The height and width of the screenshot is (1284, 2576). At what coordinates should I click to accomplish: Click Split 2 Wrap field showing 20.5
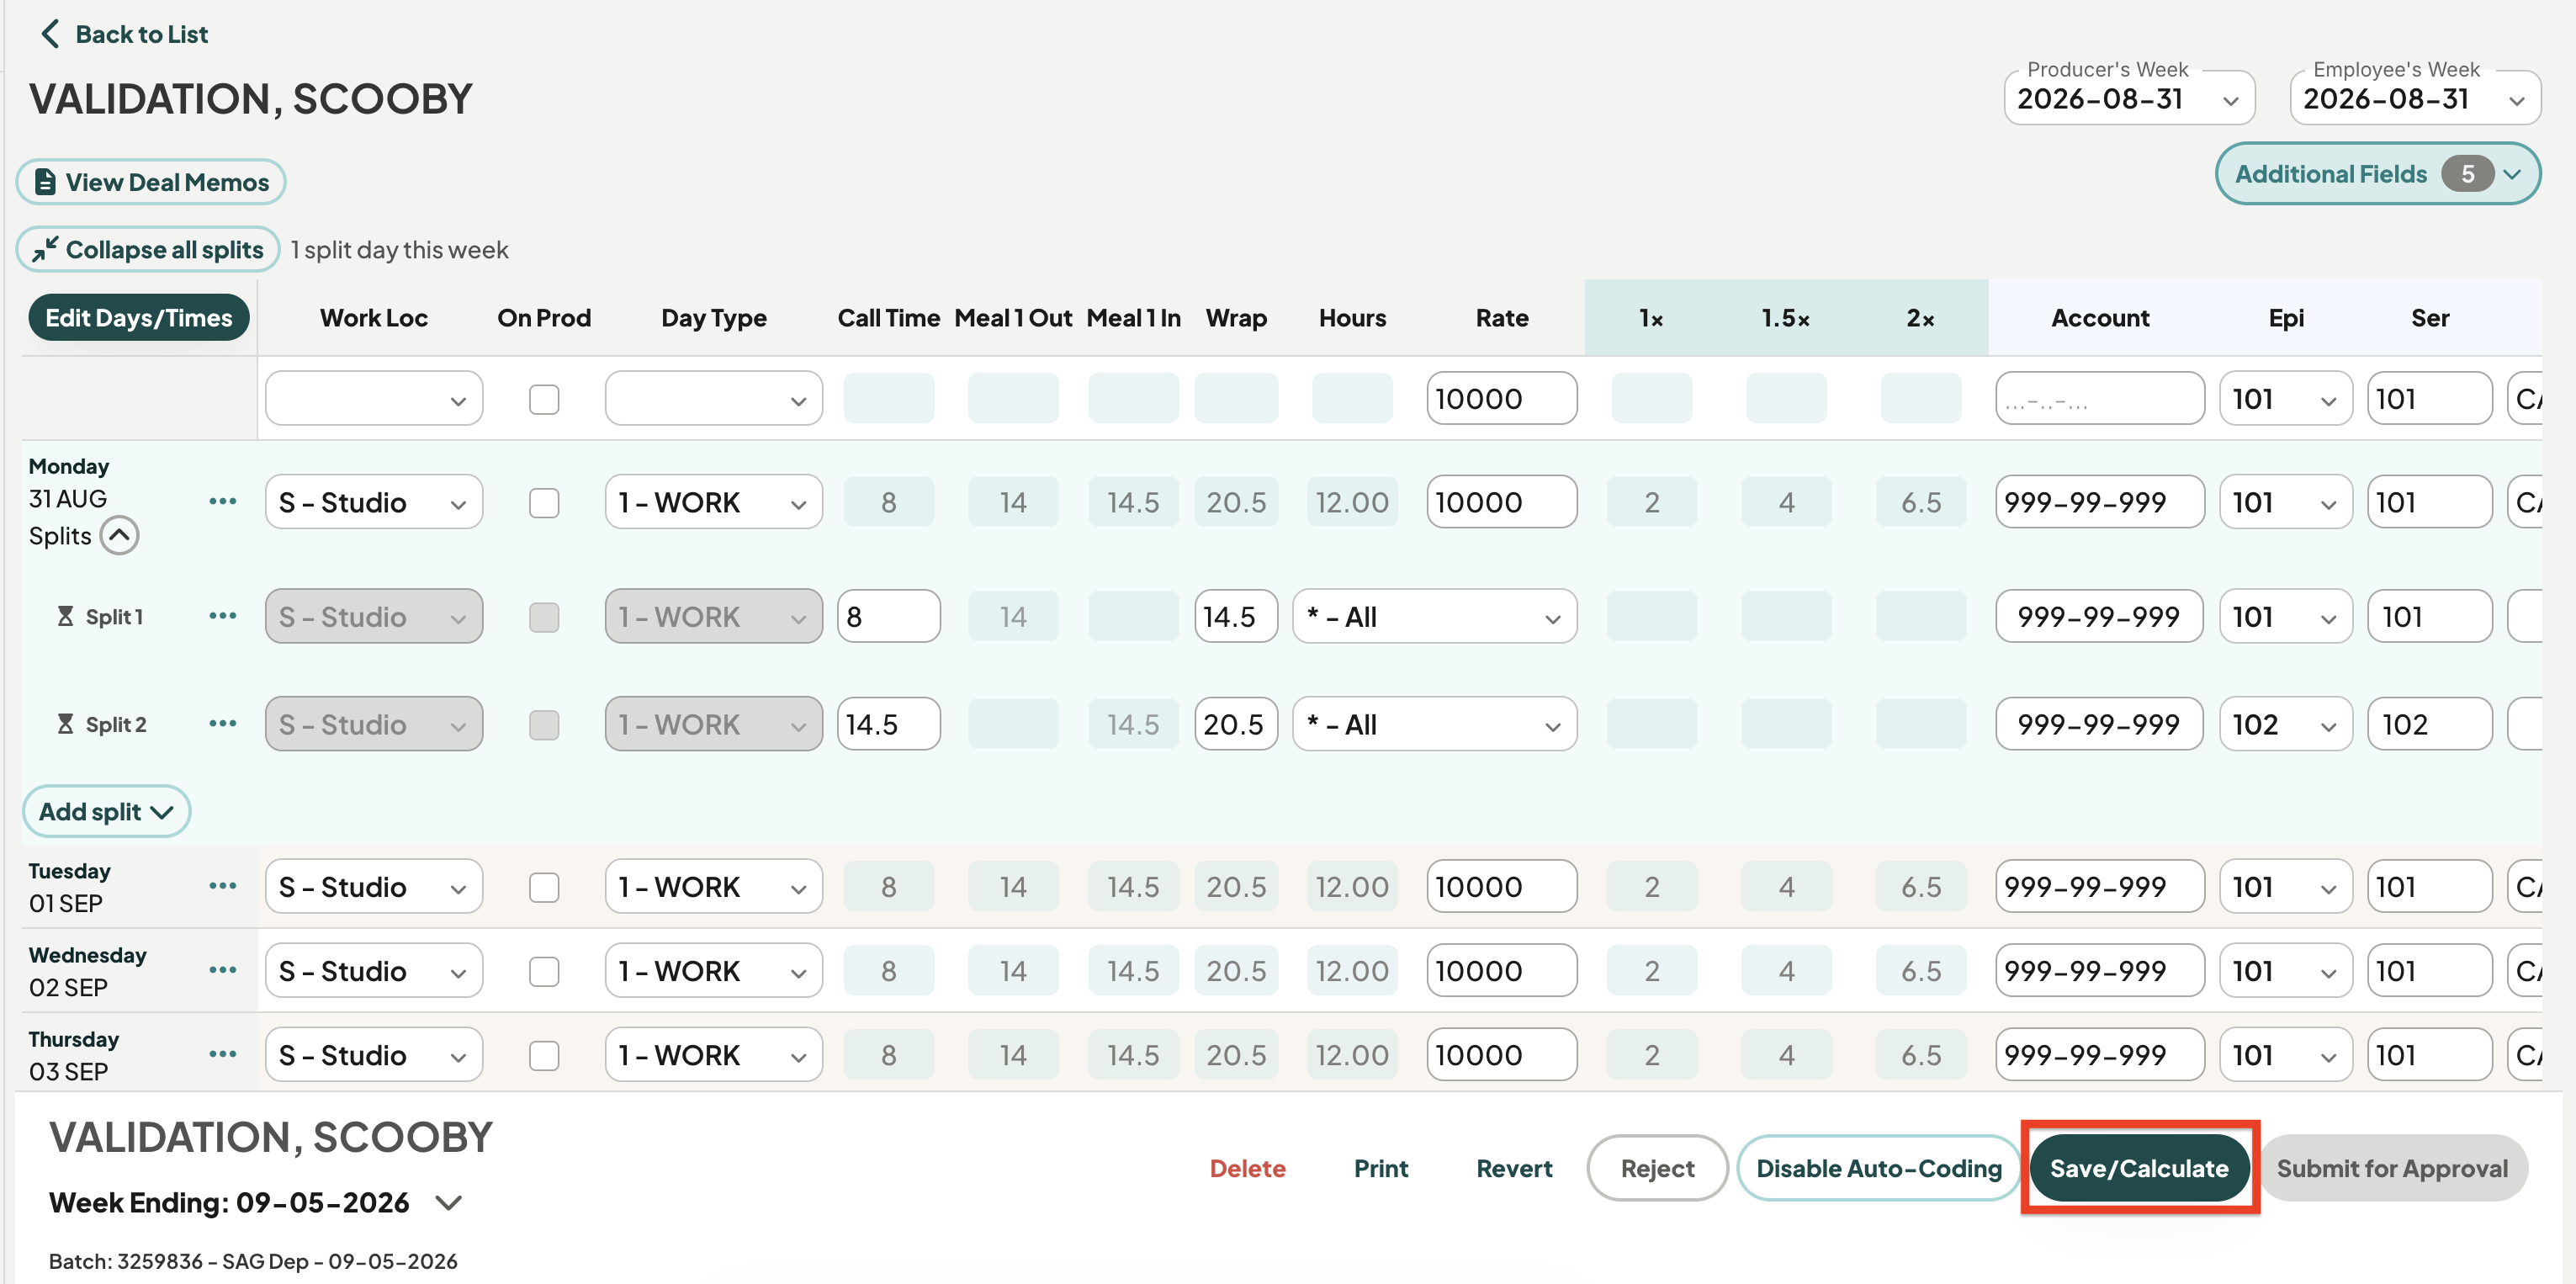1236,724
